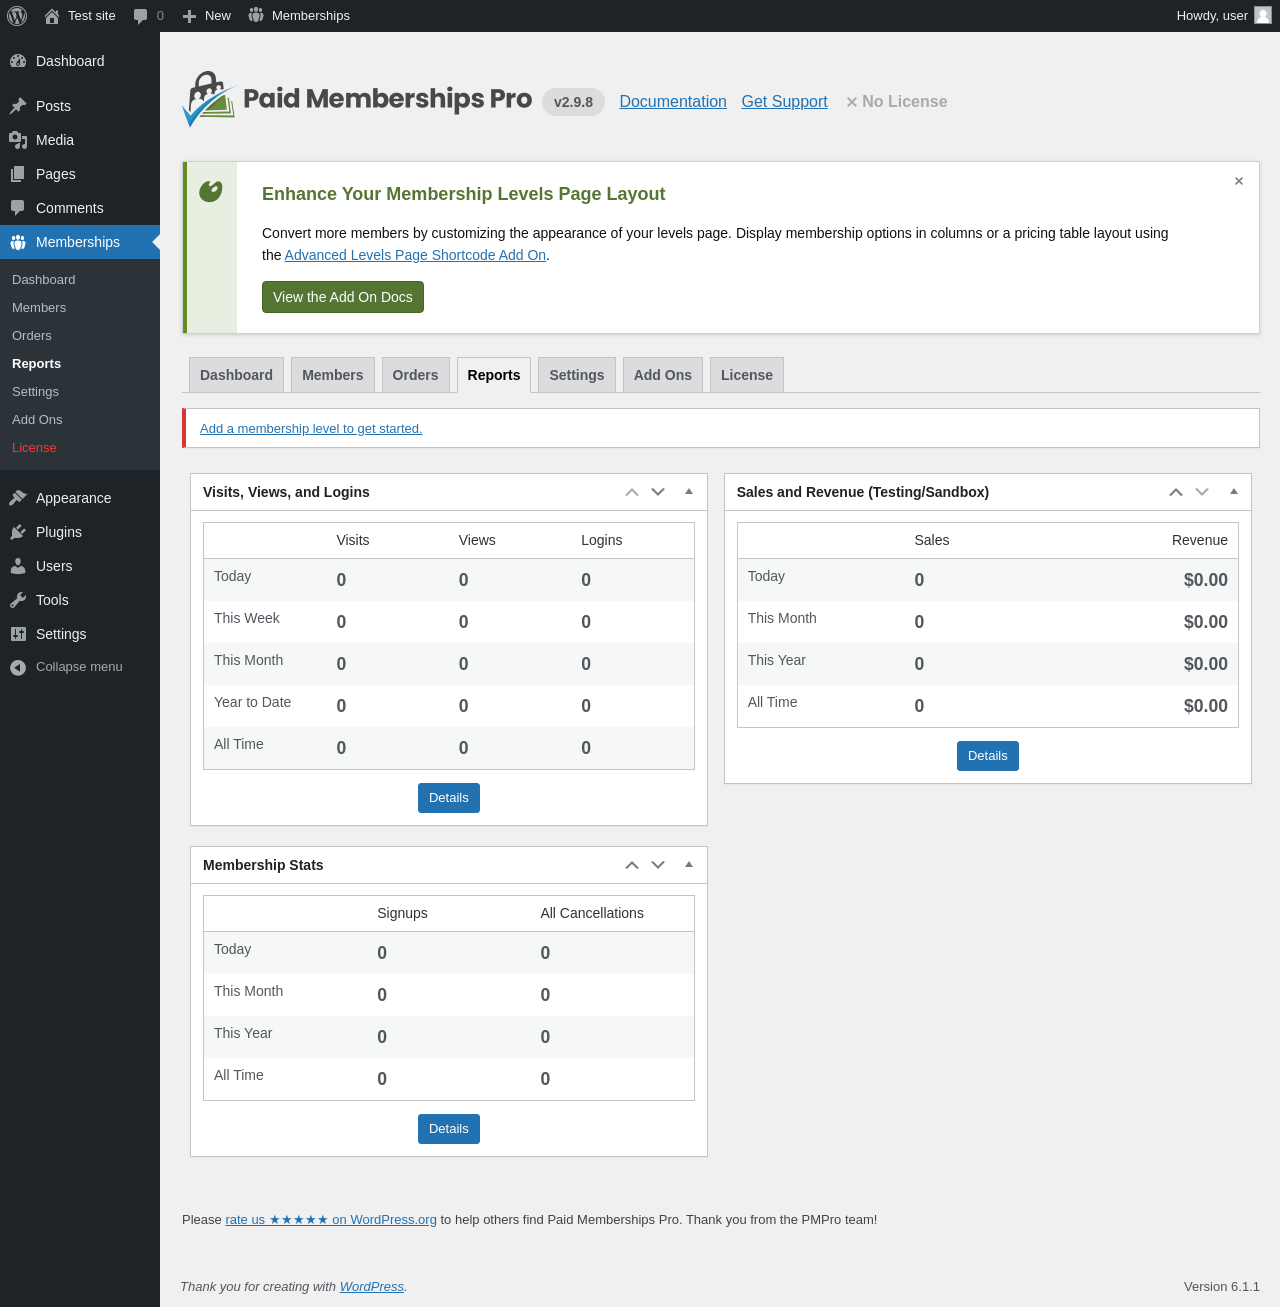Click the v2.9.8 version badge
The image size is (1280, 1307).
tap(574, 102)
